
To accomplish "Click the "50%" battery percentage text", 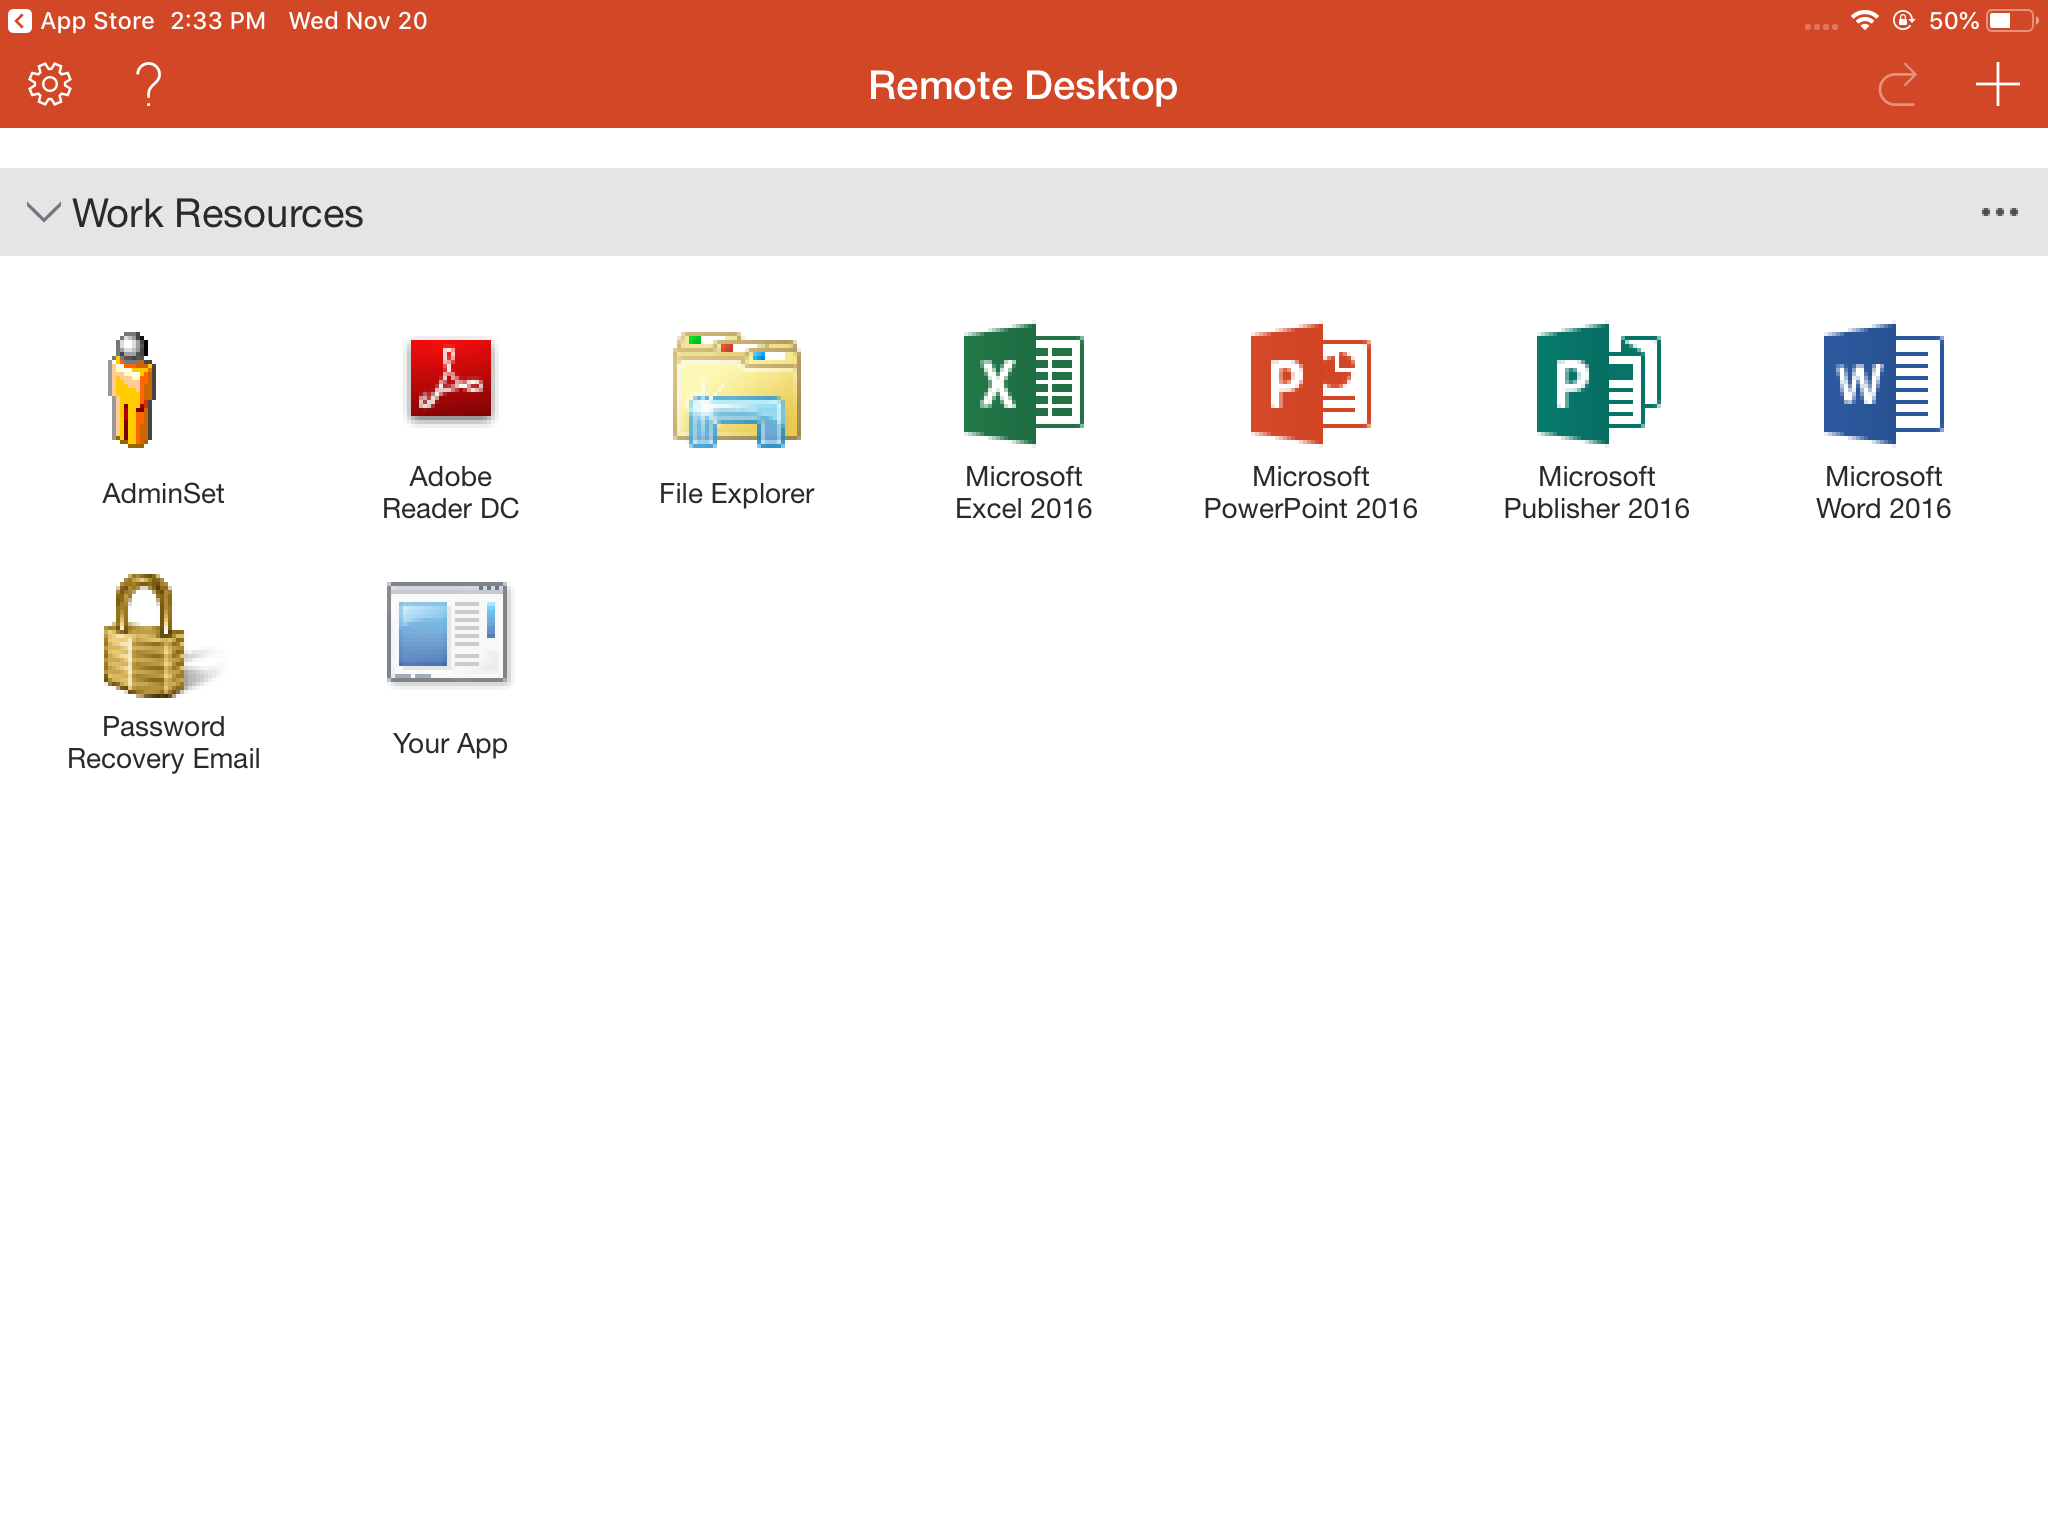I will click(1953, 21).
